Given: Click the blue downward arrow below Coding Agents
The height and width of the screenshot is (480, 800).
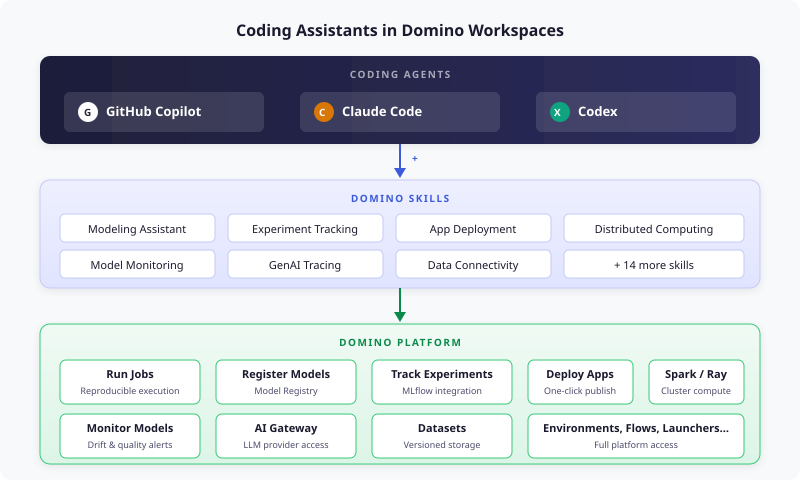Looking at the screenshot, I should [x=400, y=160].
